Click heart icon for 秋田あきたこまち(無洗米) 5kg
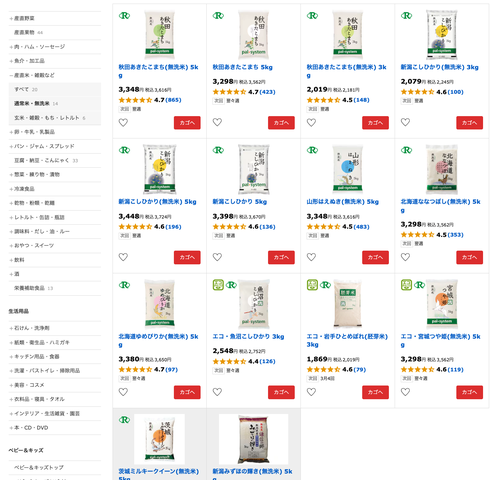 (x=123, y=123)
